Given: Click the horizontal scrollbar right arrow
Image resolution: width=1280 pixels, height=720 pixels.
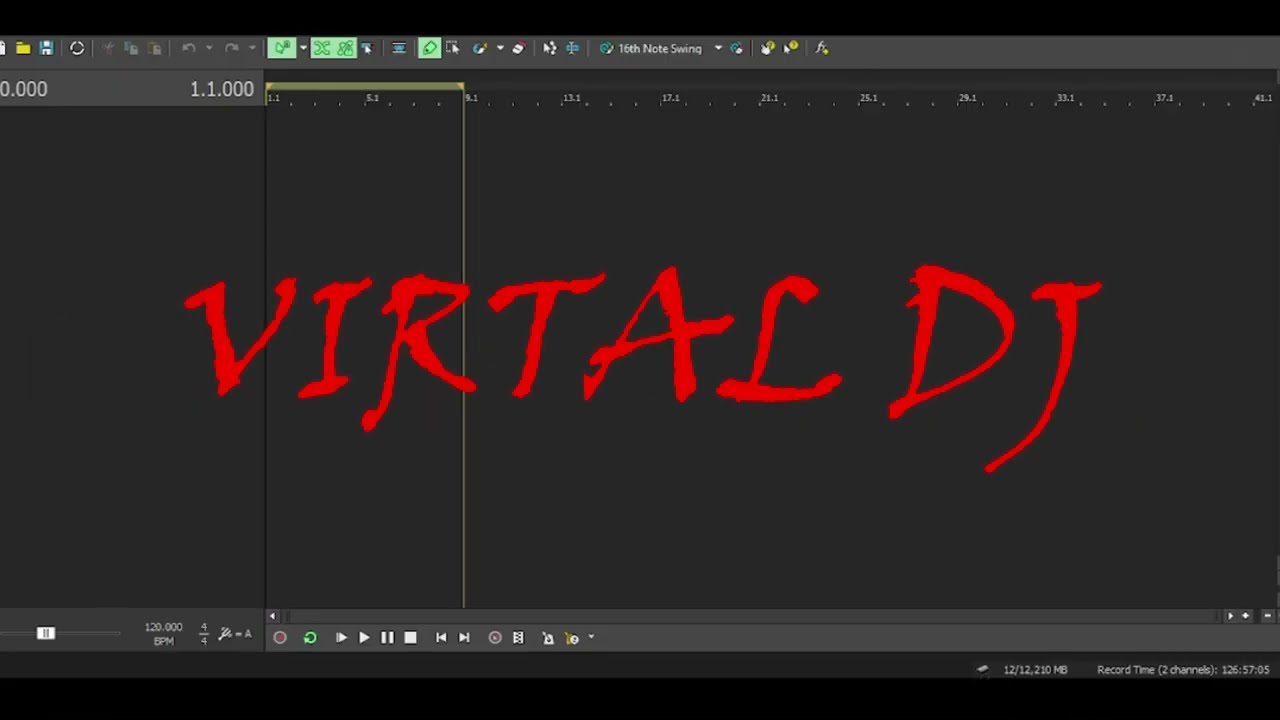Looking at the screenshot, I should 1231,616.
